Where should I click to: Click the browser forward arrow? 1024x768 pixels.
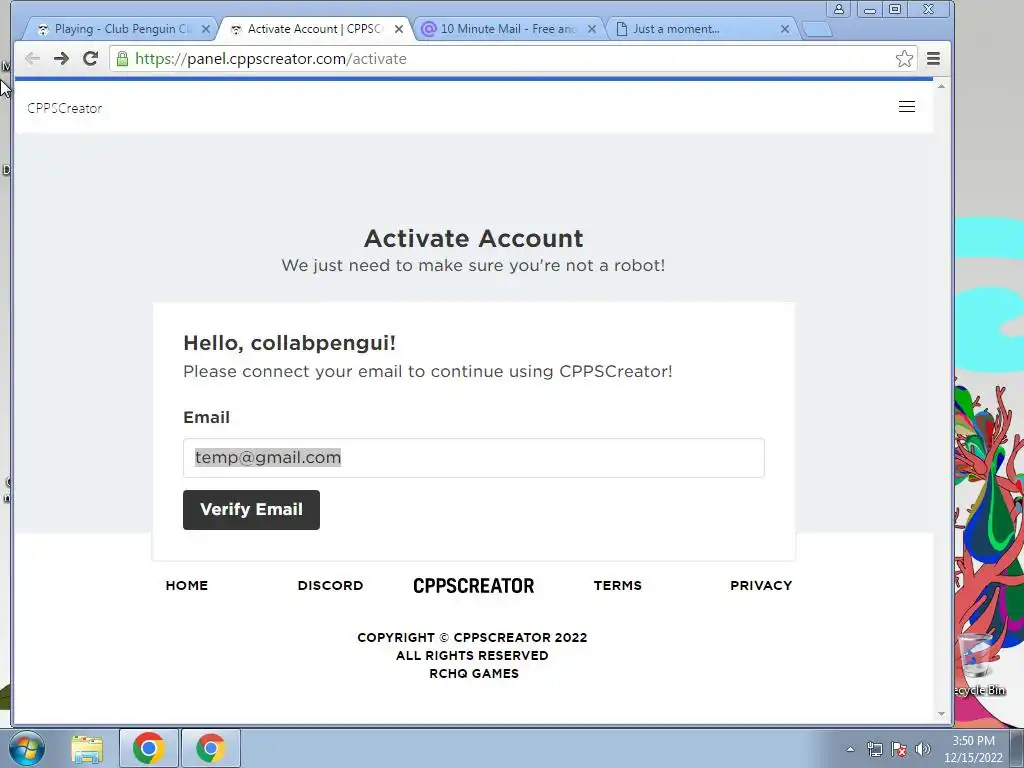pyautogui.click(x=61, y=59)
